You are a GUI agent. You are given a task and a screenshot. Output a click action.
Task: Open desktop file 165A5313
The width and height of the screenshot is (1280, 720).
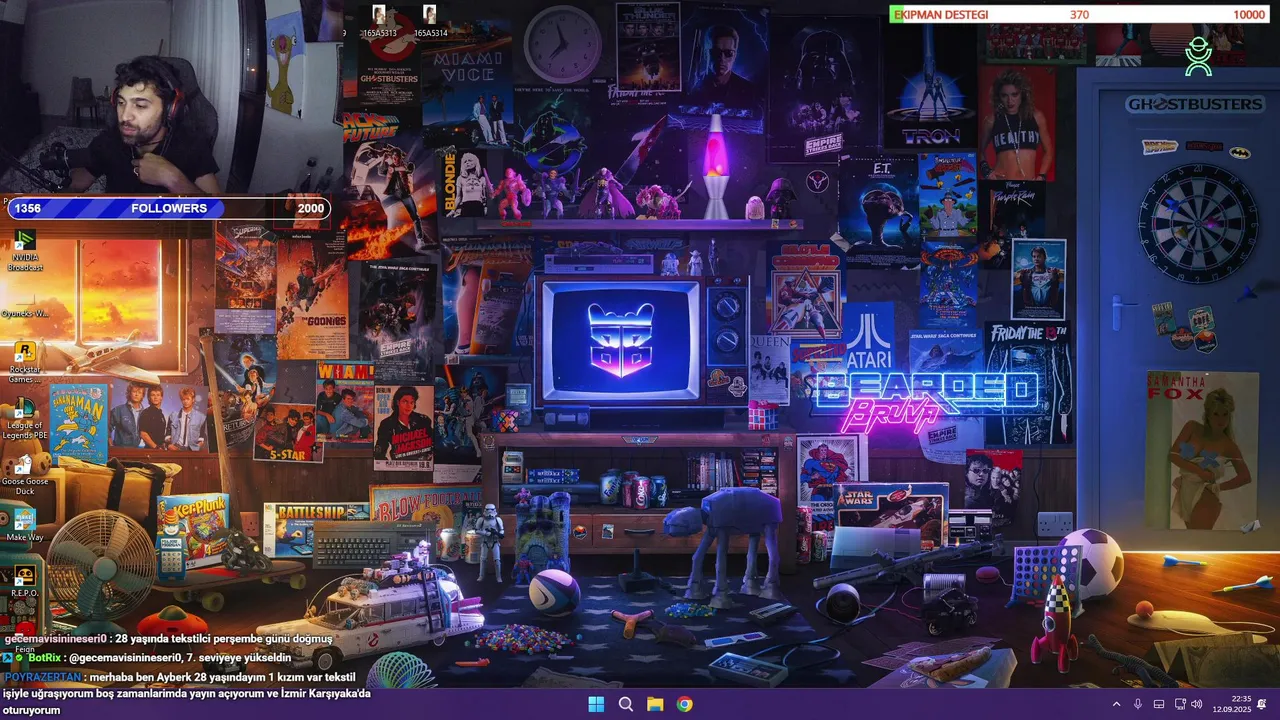(x=379, y=22)
